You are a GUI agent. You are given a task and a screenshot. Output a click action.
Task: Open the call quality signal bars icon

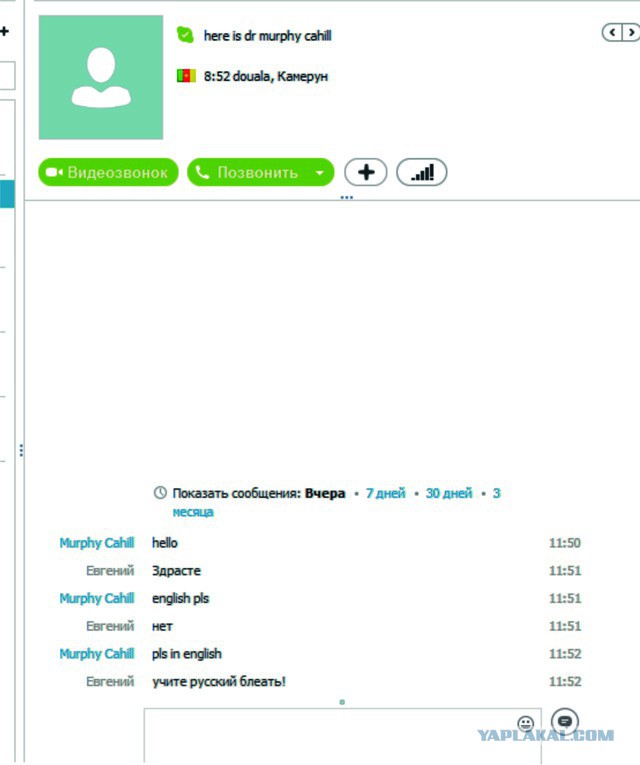click(x=421, y=172)
